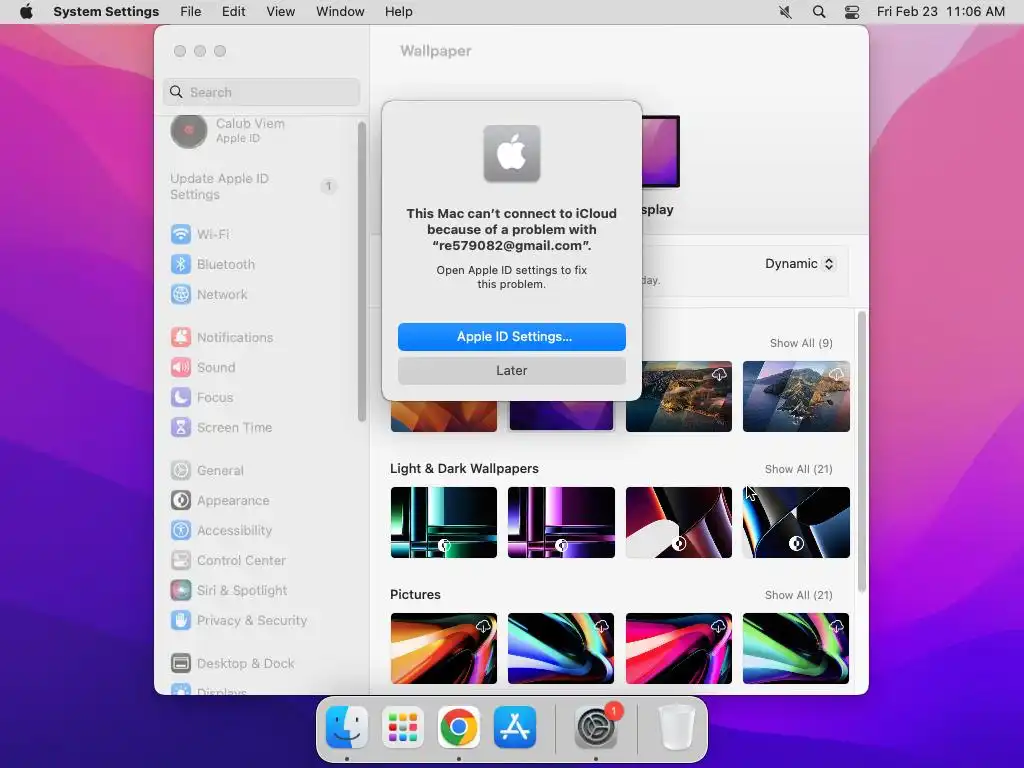Select Privacy & Security hand icon
Screen dimensions: 1024x768
181,620
